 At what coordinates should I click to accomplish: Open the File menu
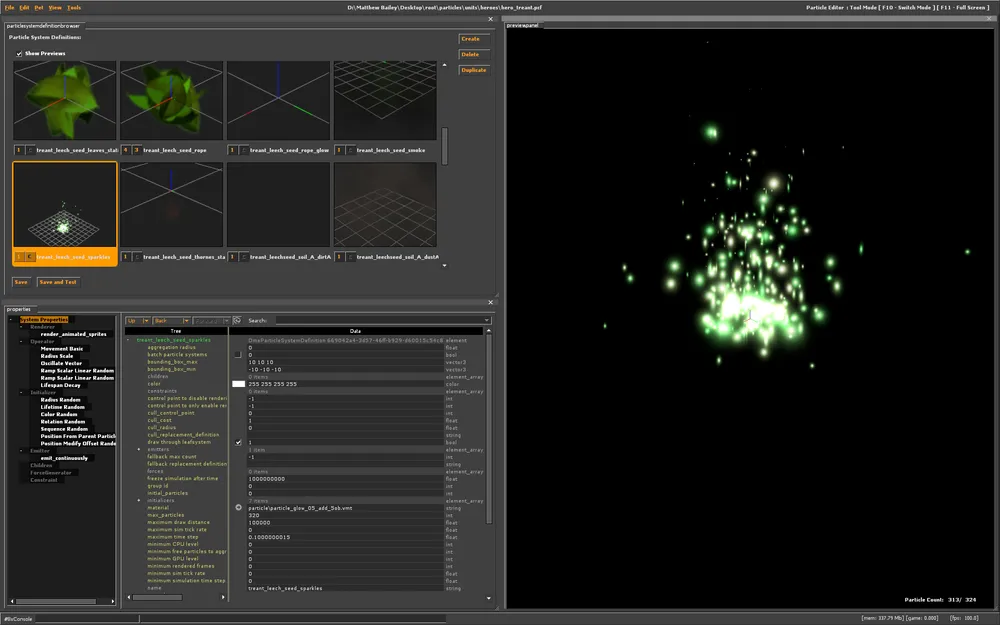[10, 7]
